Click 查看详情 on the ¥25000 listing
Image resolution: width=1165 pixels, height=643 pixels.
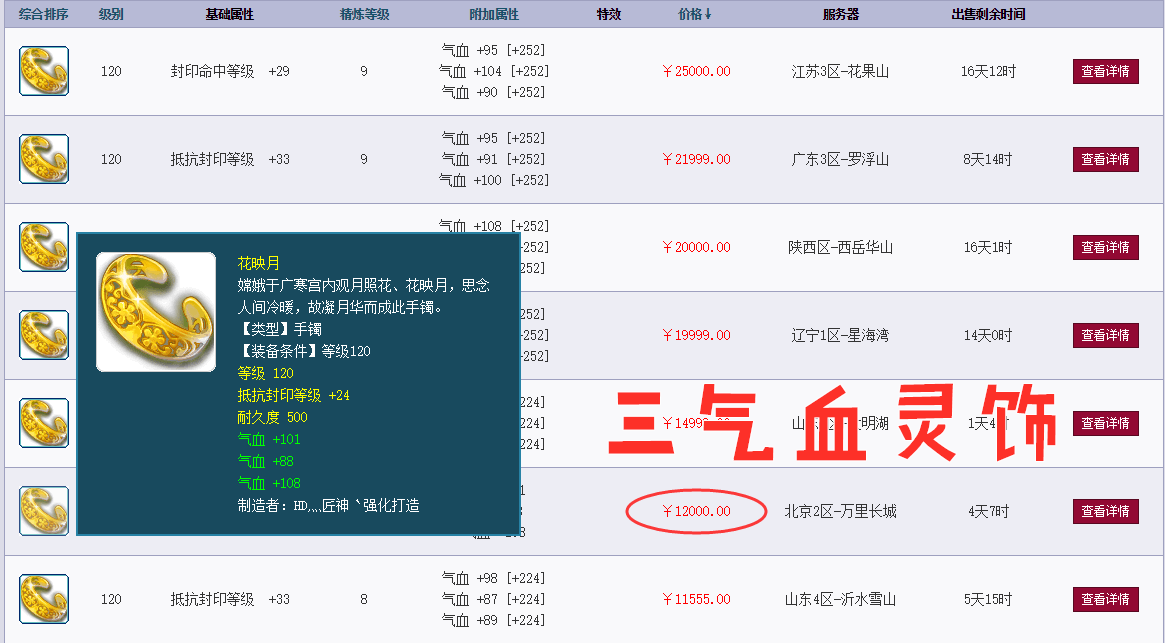coord(1105,71)
